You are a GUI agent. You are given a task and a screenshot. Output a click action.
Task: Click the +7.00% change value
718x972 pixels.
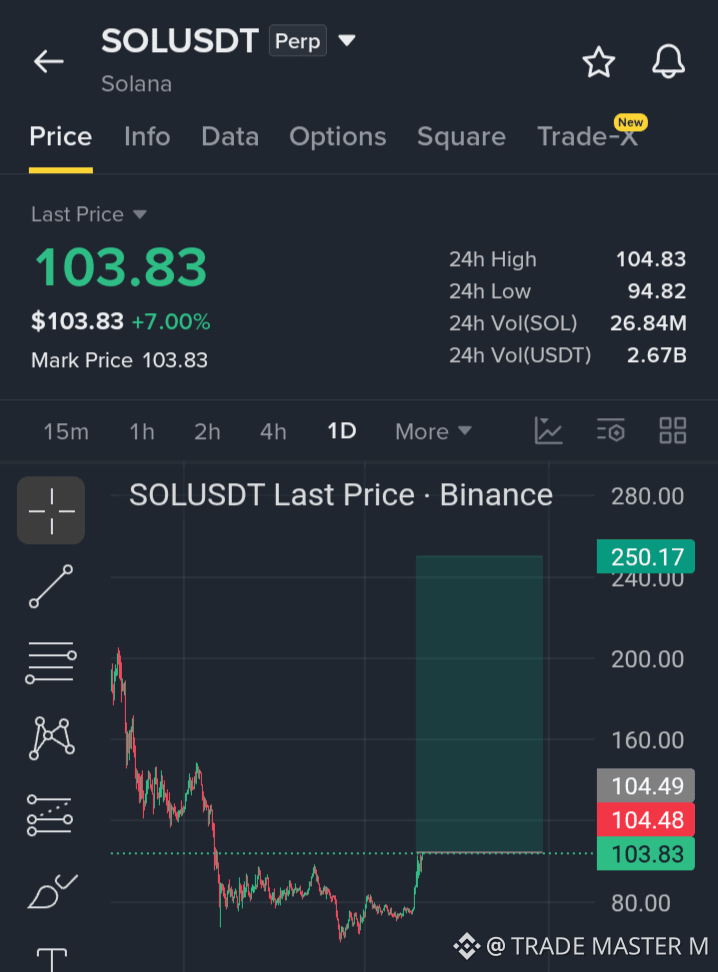(171, 322)
